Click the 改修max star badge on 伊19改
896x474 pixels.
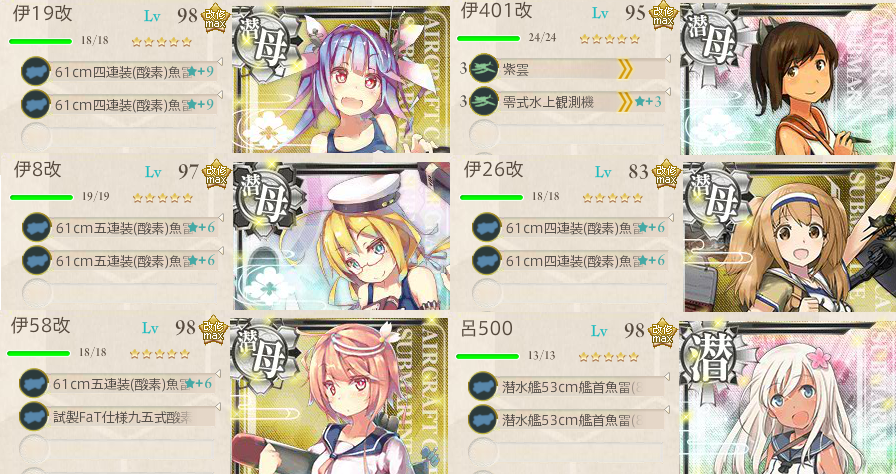(215, 19)
